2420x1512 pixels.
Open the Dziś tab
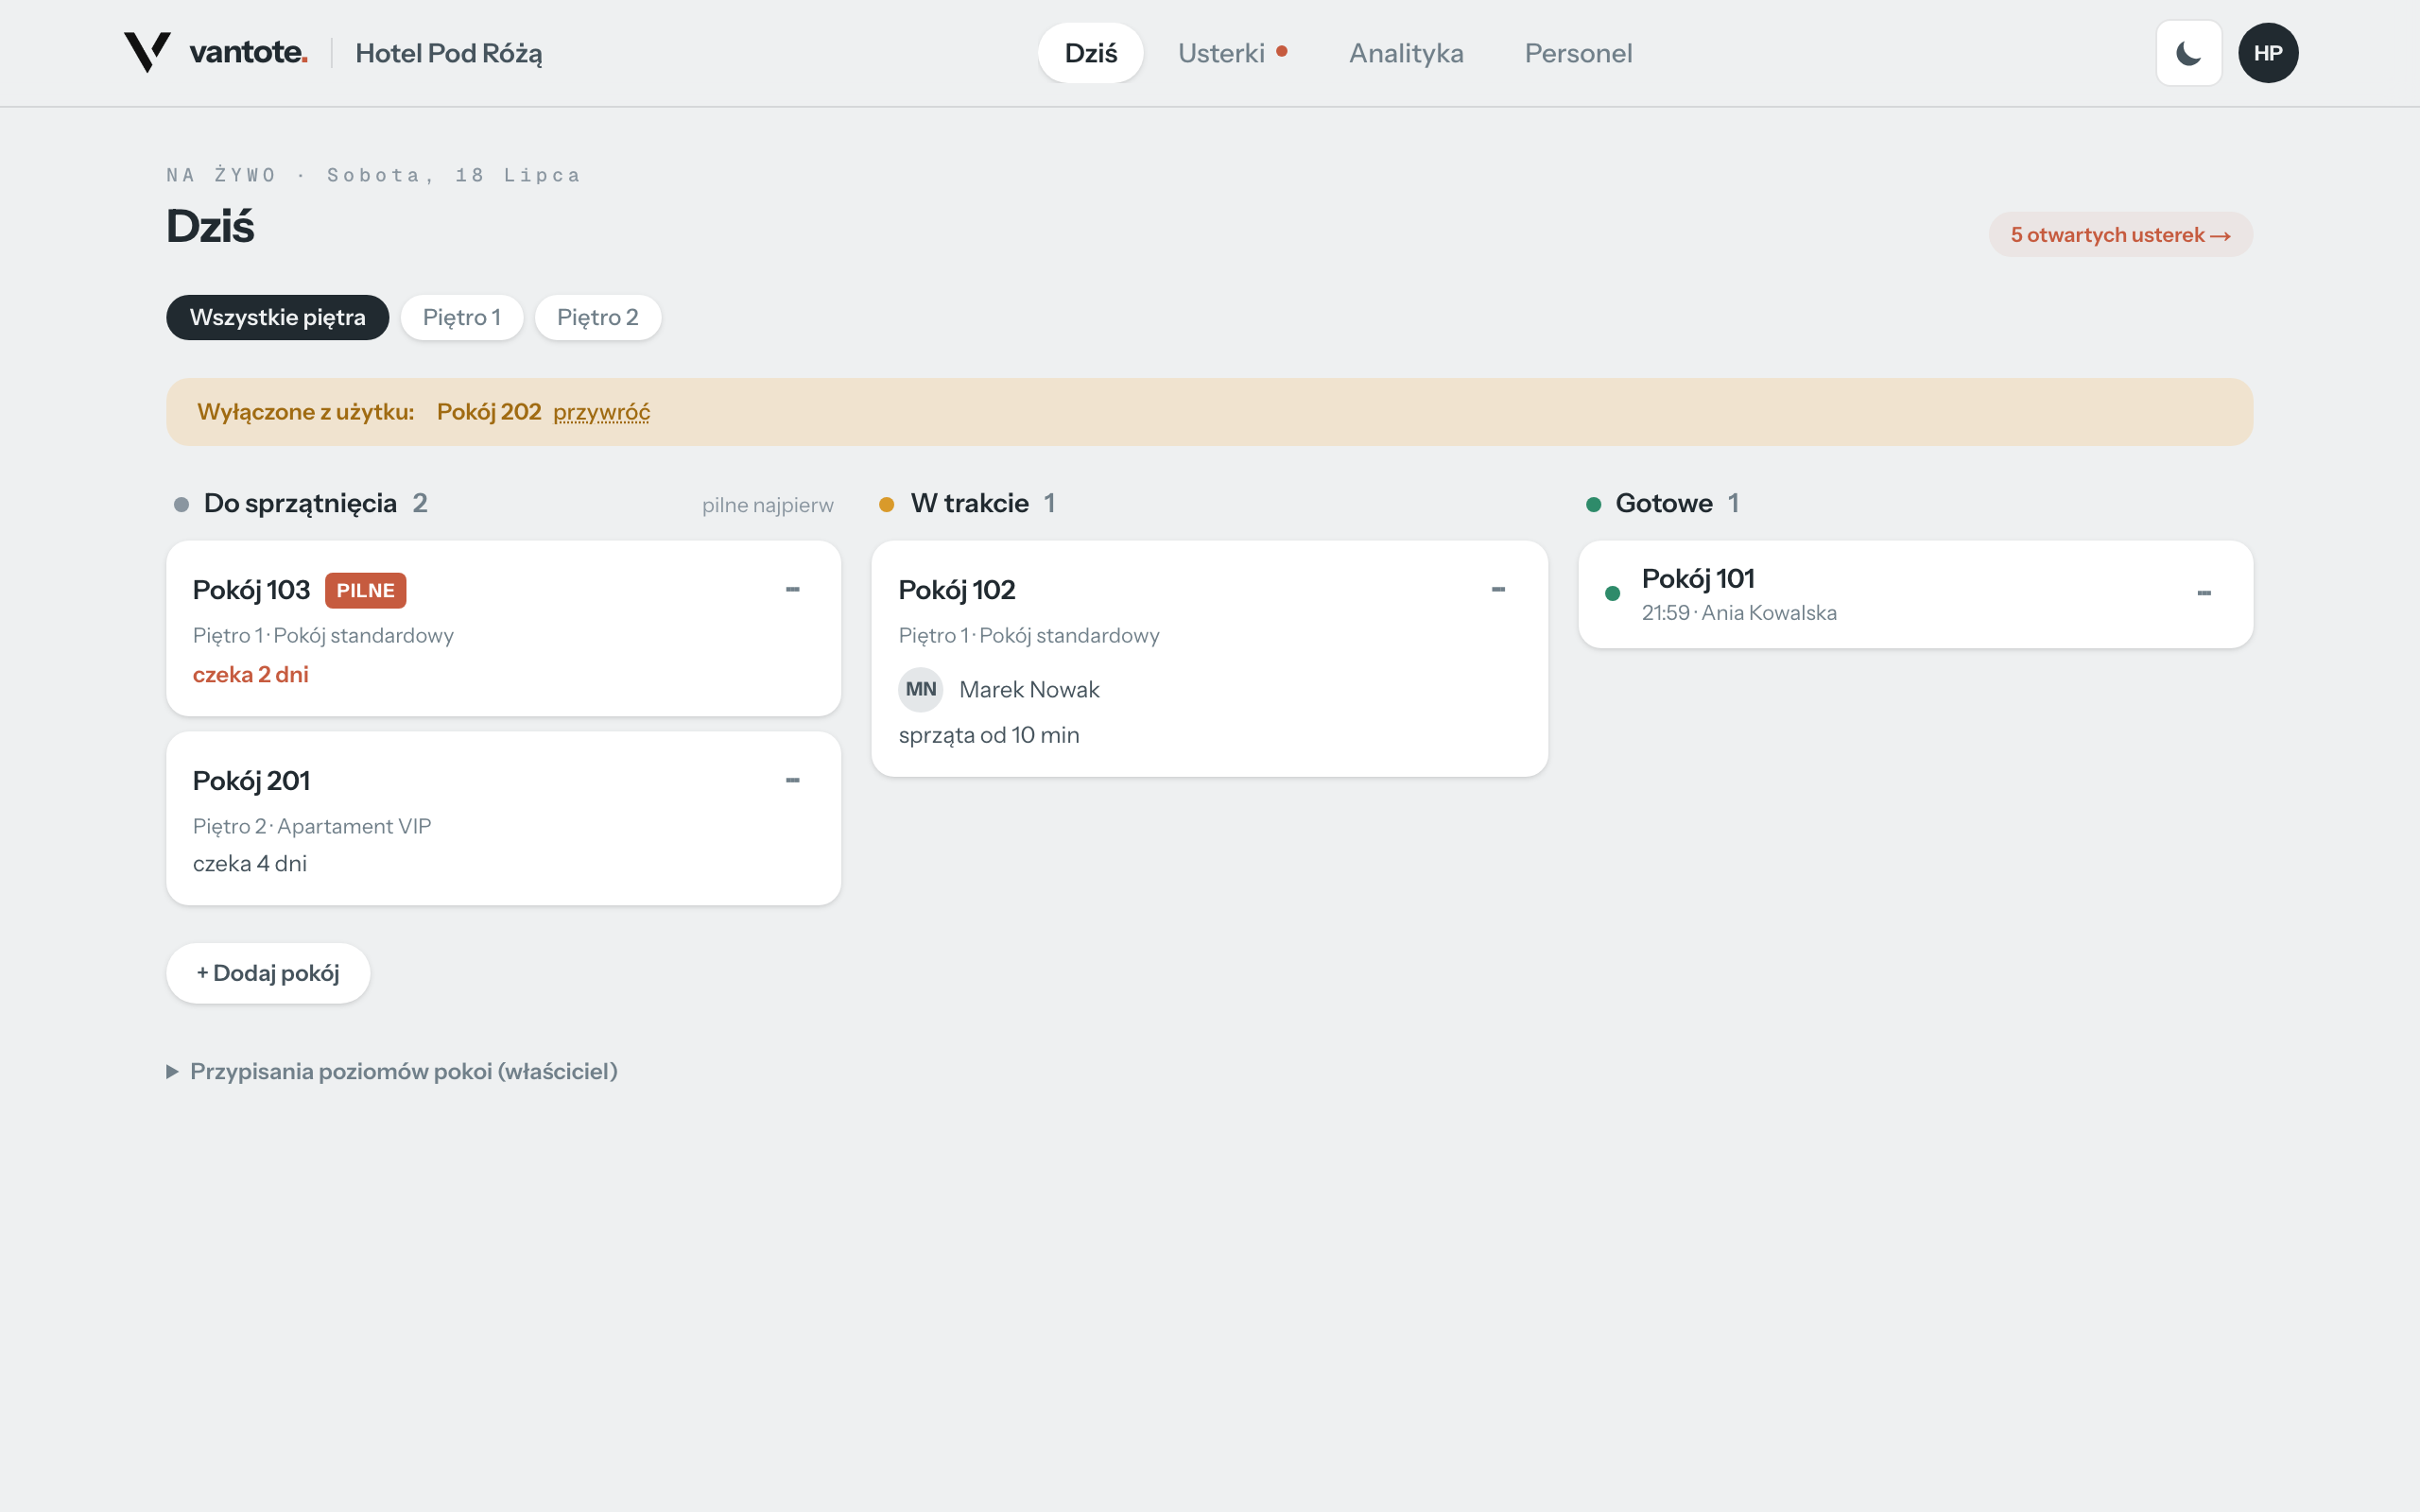click(1090, 53)
